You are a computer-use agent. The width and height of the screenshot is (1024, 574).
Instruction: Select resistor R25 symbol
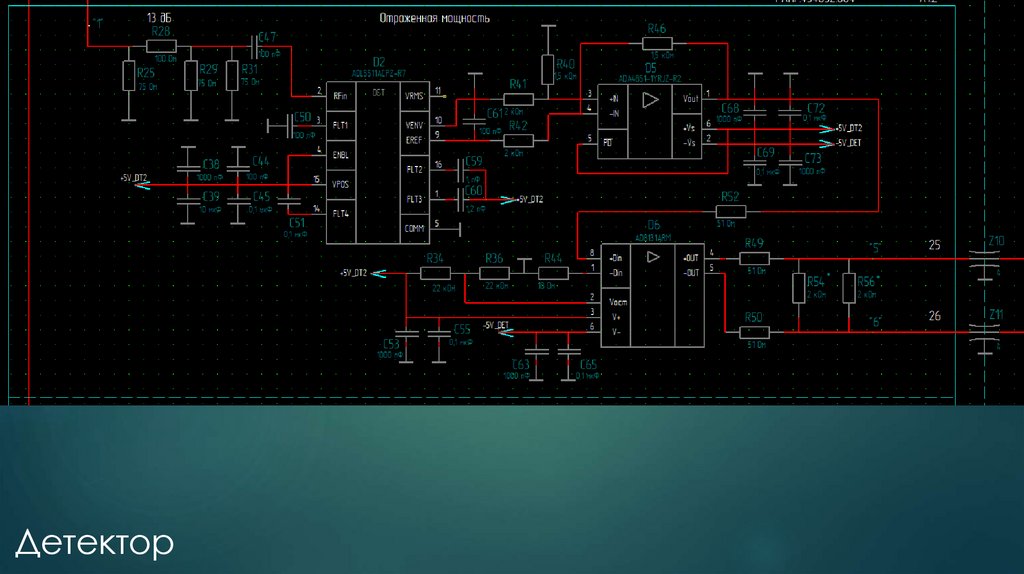click(129, 76)
